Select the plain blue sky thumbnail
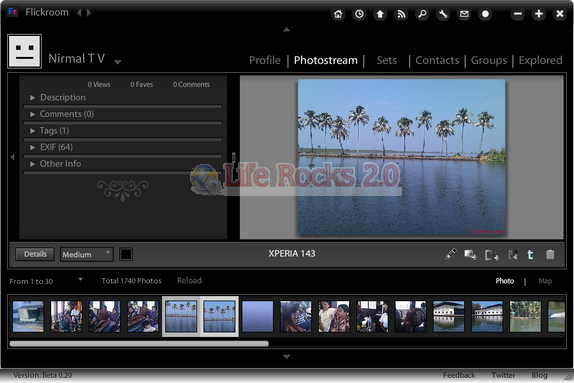 pos(258,317)
